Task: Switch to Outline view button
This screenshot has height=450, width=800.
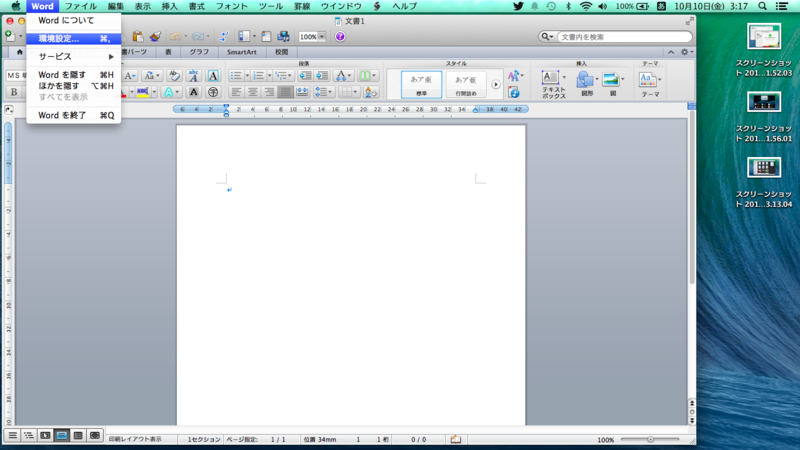Action: 29,435
